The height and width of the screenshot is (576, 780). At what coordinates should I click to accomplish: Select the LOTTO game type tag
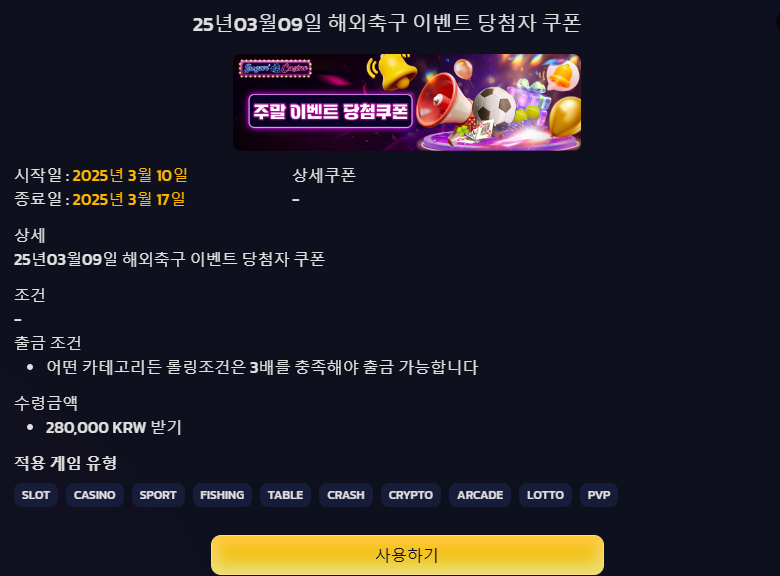click(x=545, y=495)
